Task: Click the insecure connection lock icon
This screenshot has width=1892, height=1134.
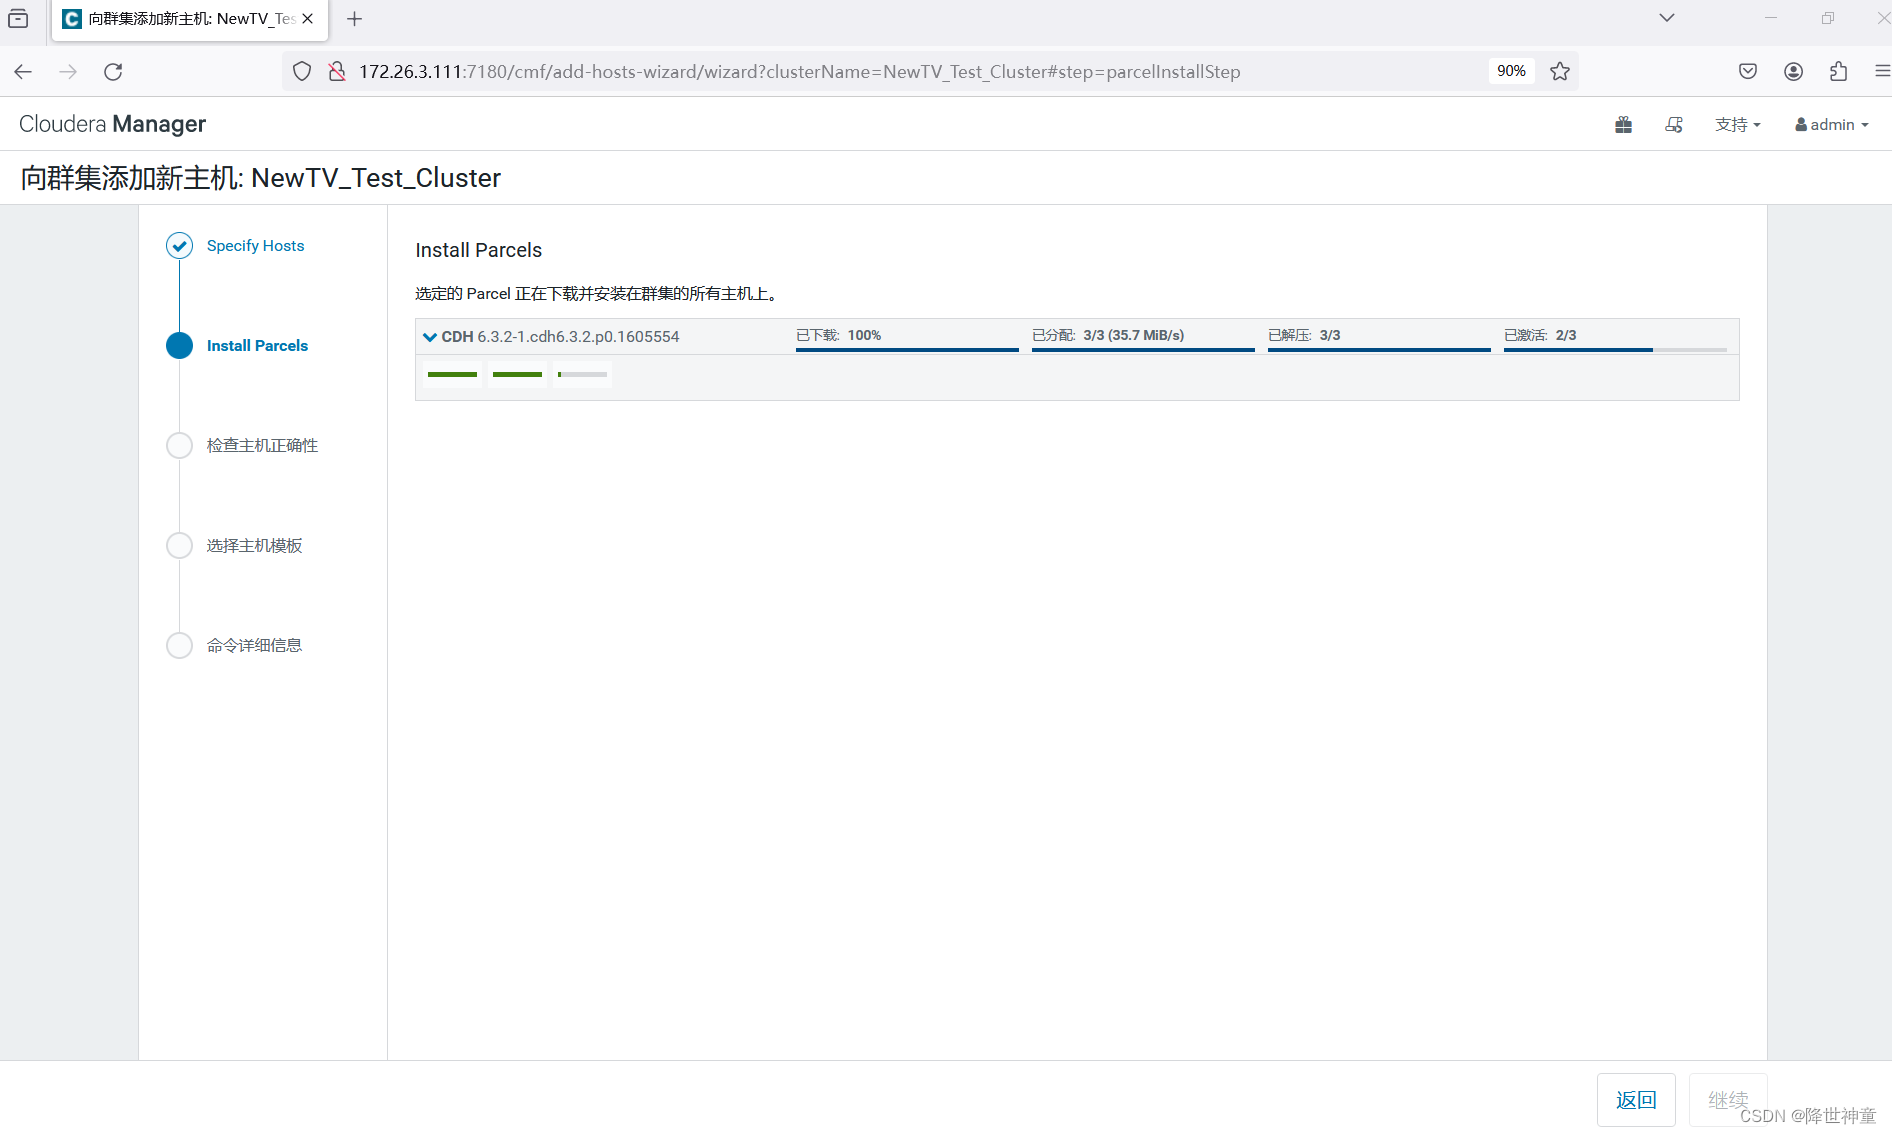Action: 337,71
